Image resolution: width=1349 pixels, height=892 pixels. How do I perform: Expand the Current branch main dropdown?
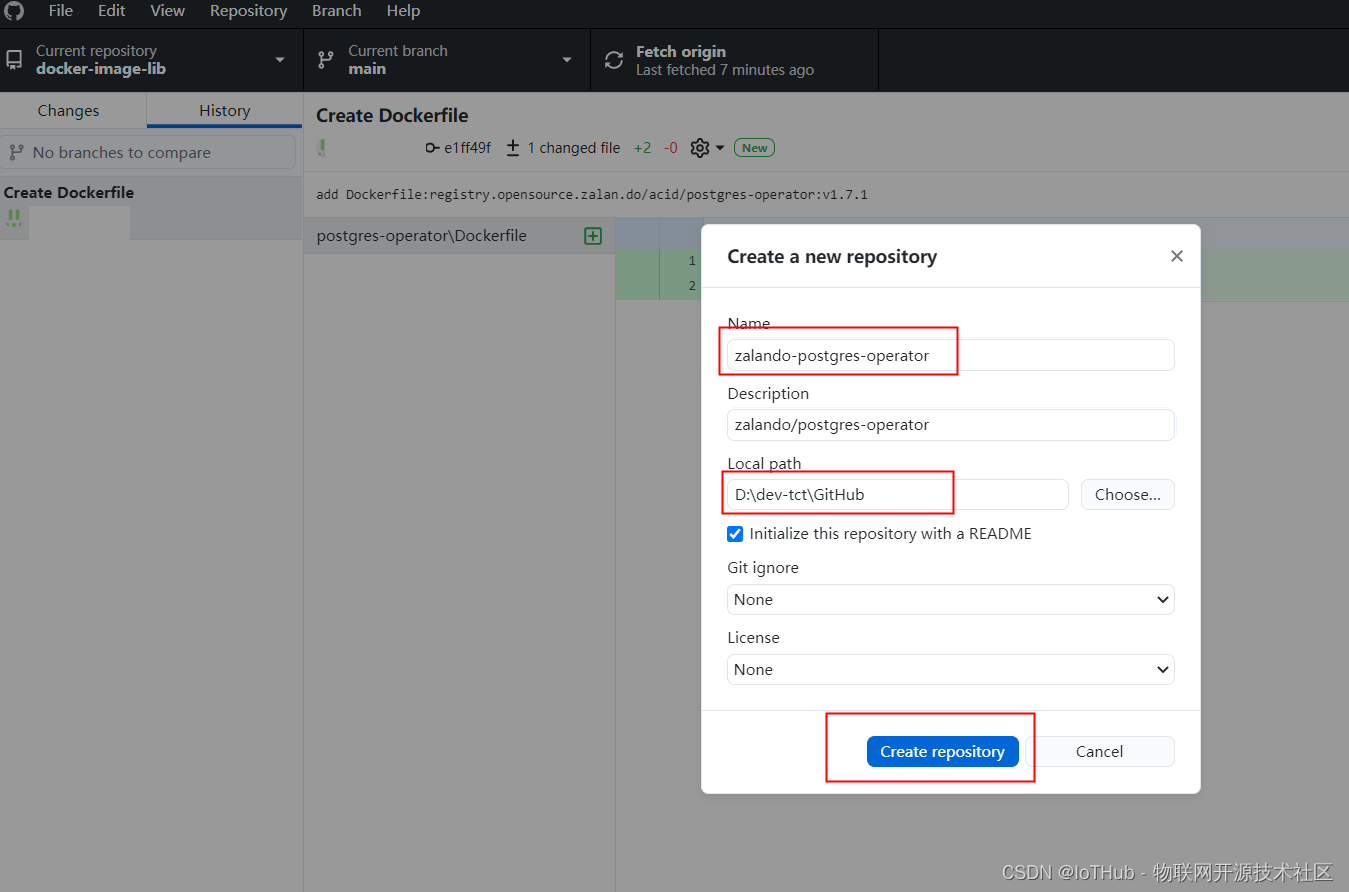[x=447, y=60]
